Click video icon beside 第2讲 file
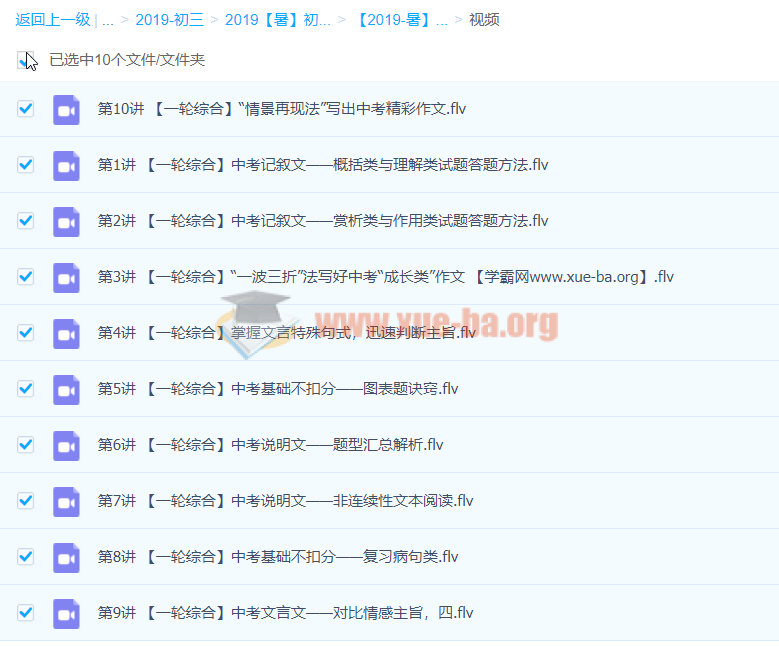Image resolution: width=779 pixels, height=650 pixels. [x=66, y=221]
